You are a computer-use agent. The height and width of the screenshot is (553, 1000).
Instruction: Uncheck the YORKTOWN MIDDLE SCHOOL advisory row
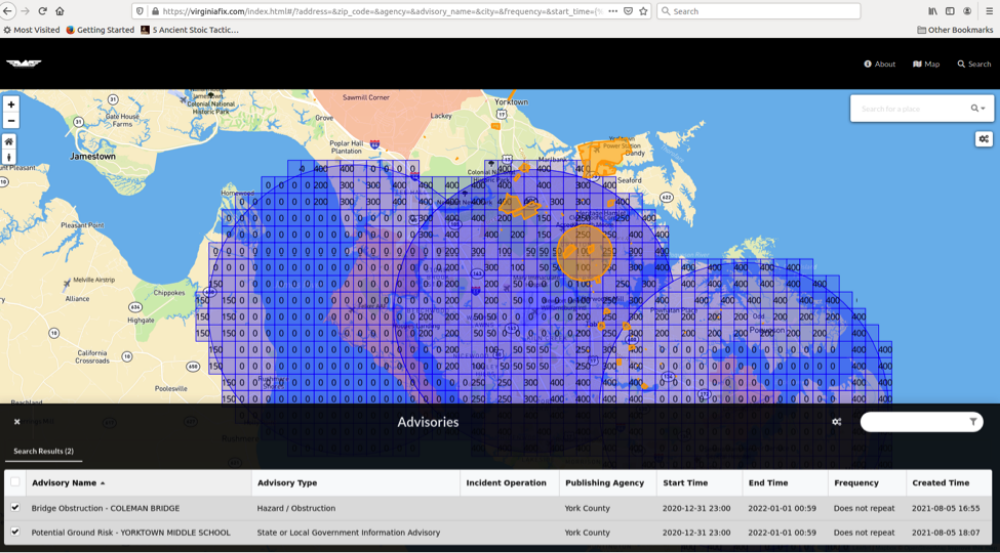pyautogui.click(x=15, y=532)
